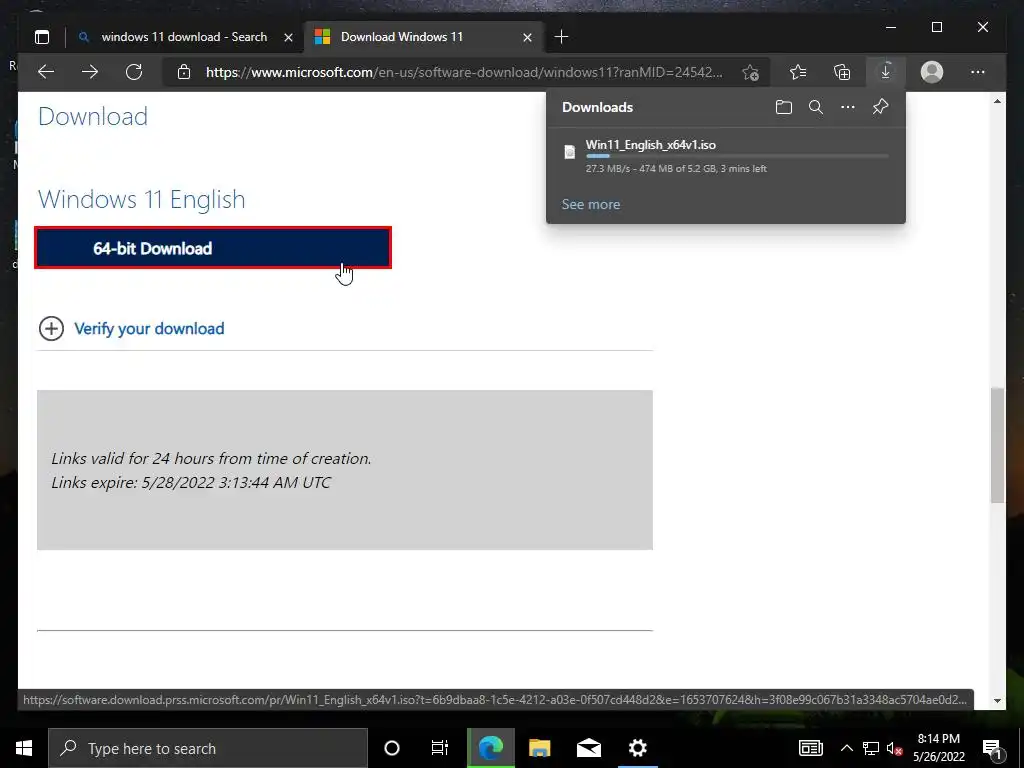Click the Win11_English_x64v1.iso file icon

pos(569,152)
